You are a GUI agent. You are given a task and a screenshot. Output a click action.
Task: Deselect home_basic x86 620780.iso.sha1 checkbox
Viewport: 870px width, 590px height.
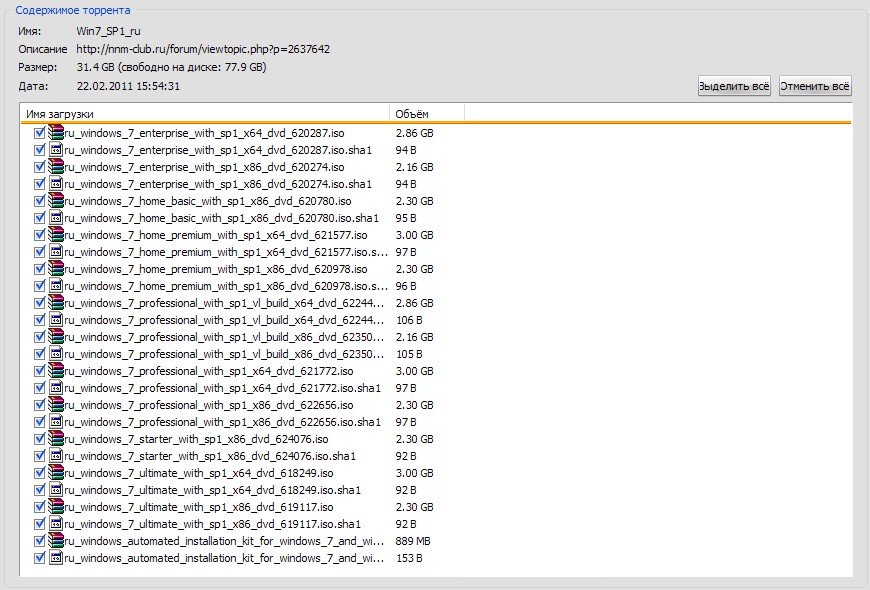tap(40, 218)
